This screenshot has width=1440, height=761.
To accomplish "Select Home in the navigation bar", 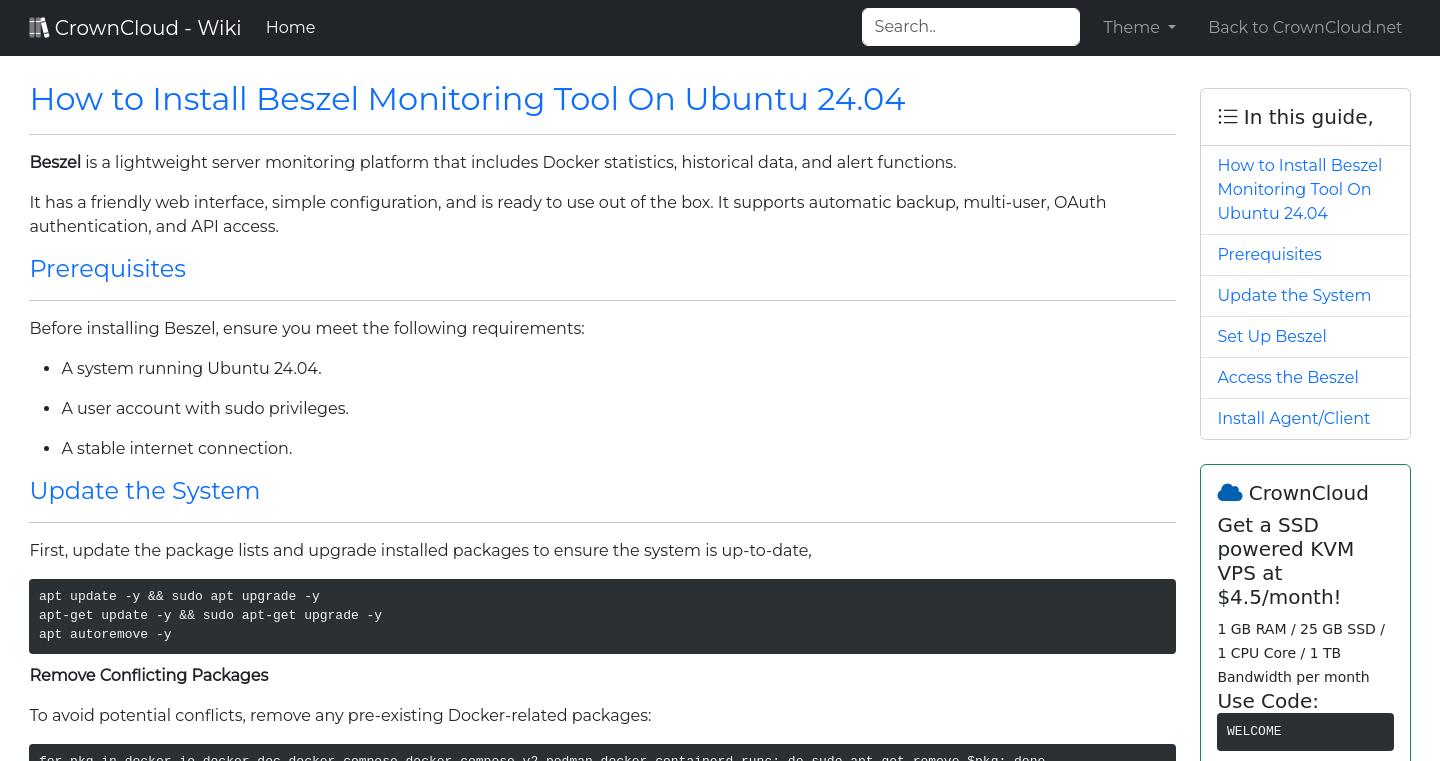I will [290, 27].
